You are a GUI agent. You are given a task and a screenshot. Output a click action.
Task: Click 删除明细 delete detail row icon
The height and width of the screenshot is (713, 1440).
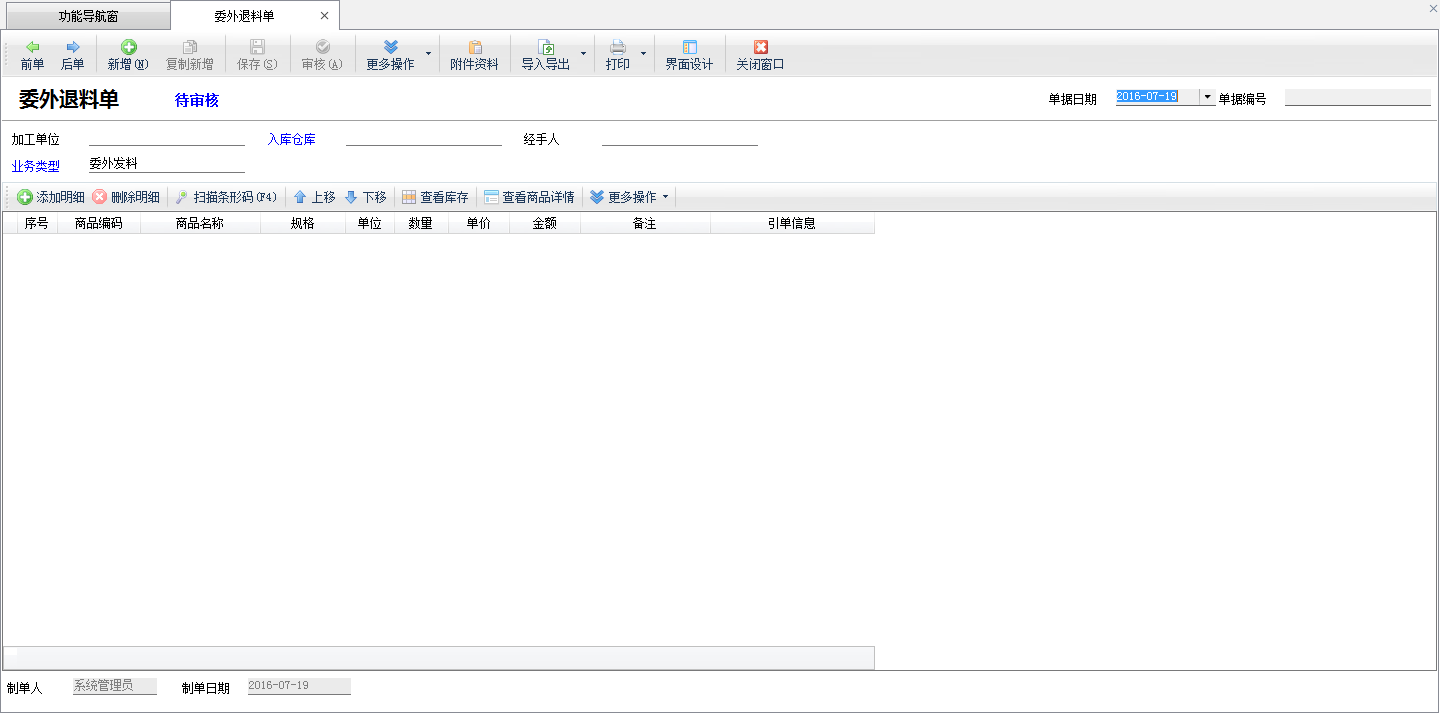pos(100,197)
